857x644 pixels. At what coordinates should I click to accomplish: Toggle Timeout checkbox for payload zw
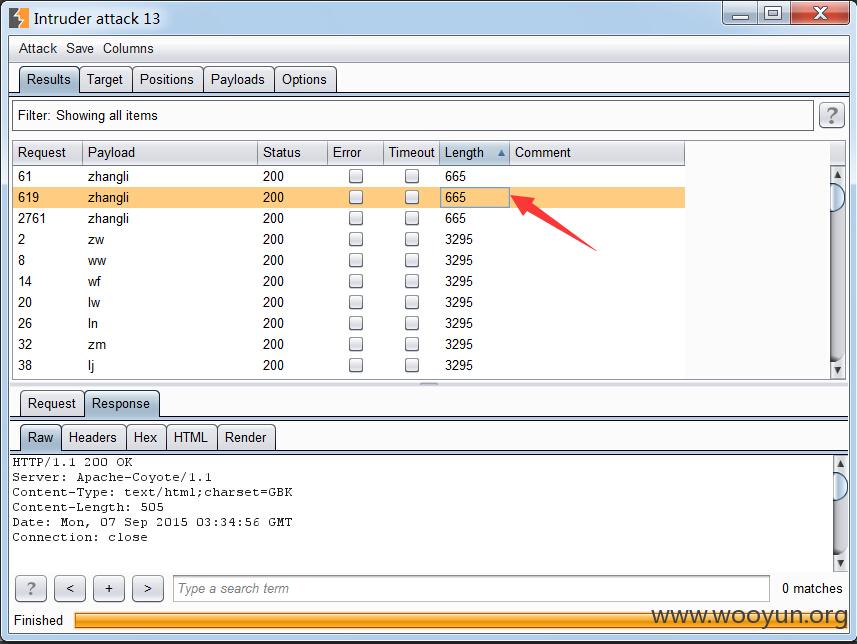(x=412, y=239)
